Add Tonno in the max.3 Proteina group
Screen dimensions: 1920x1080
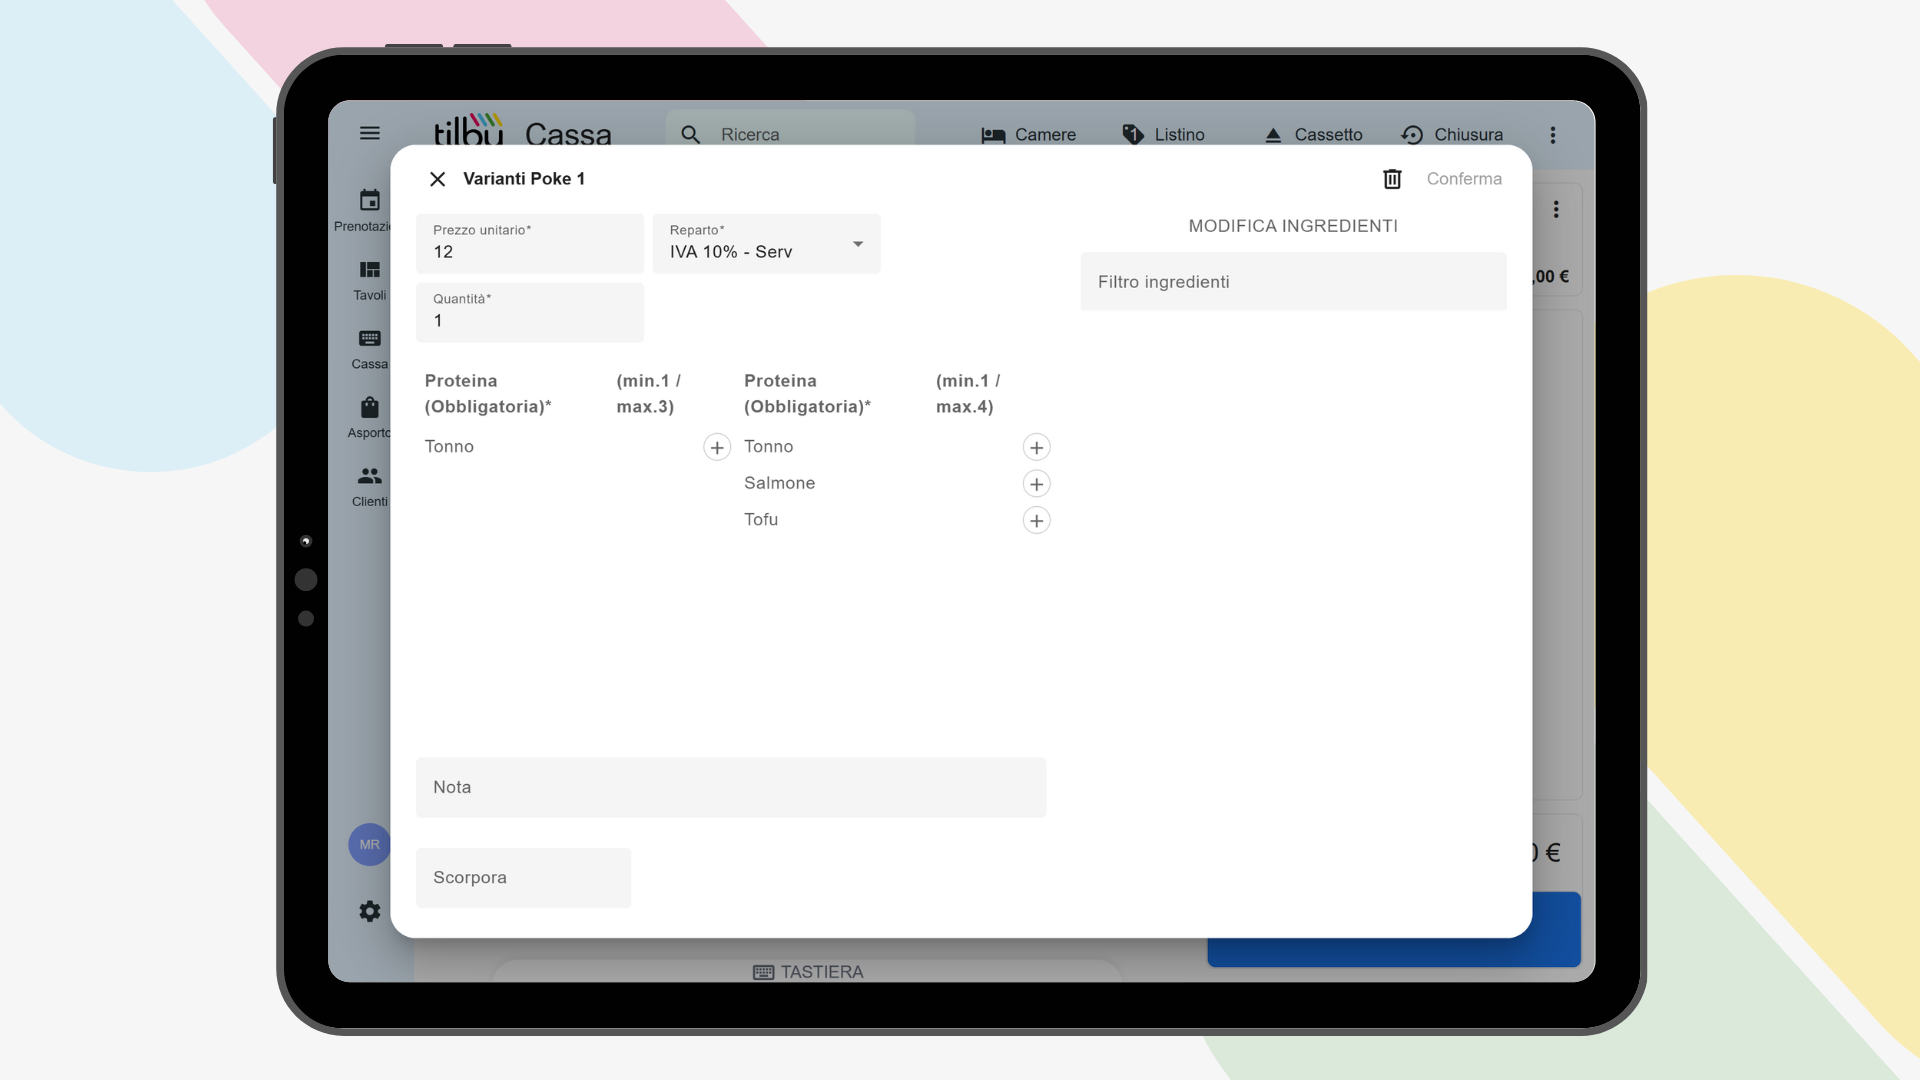click(x=717, y=447)
